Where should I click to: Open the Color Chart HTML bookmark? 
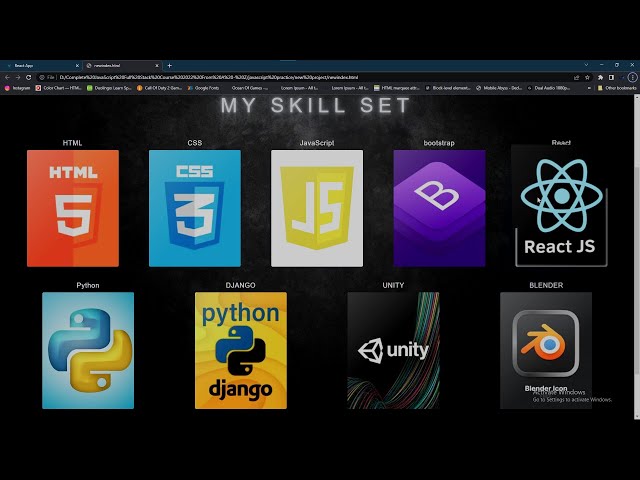(x=58, y=88)
